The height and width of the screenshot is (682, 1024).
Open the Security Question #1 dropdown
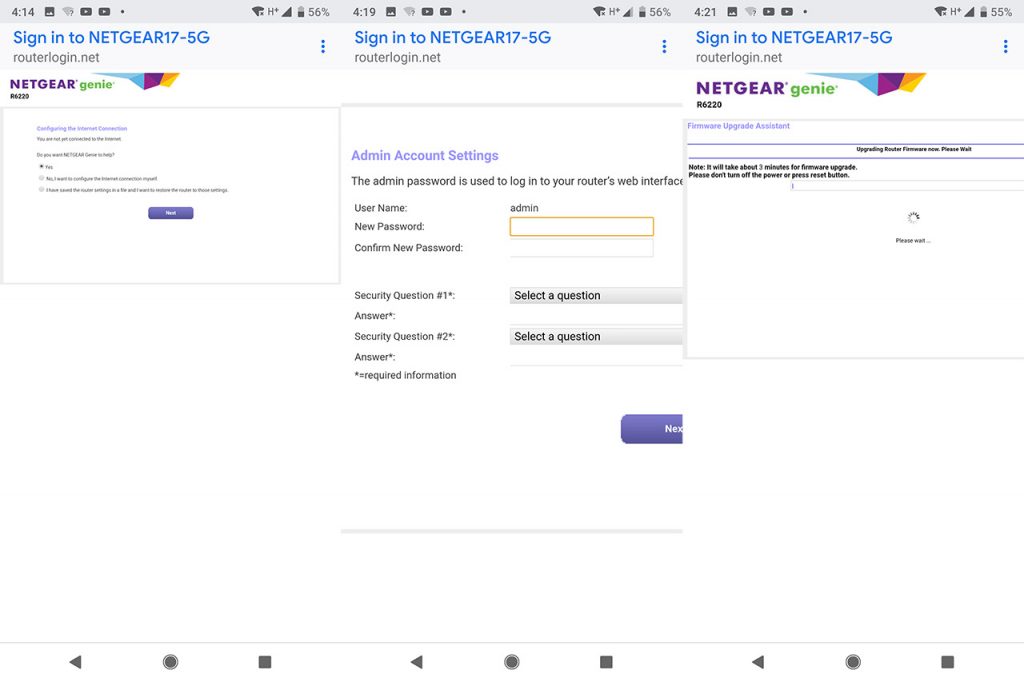[596, 295]
